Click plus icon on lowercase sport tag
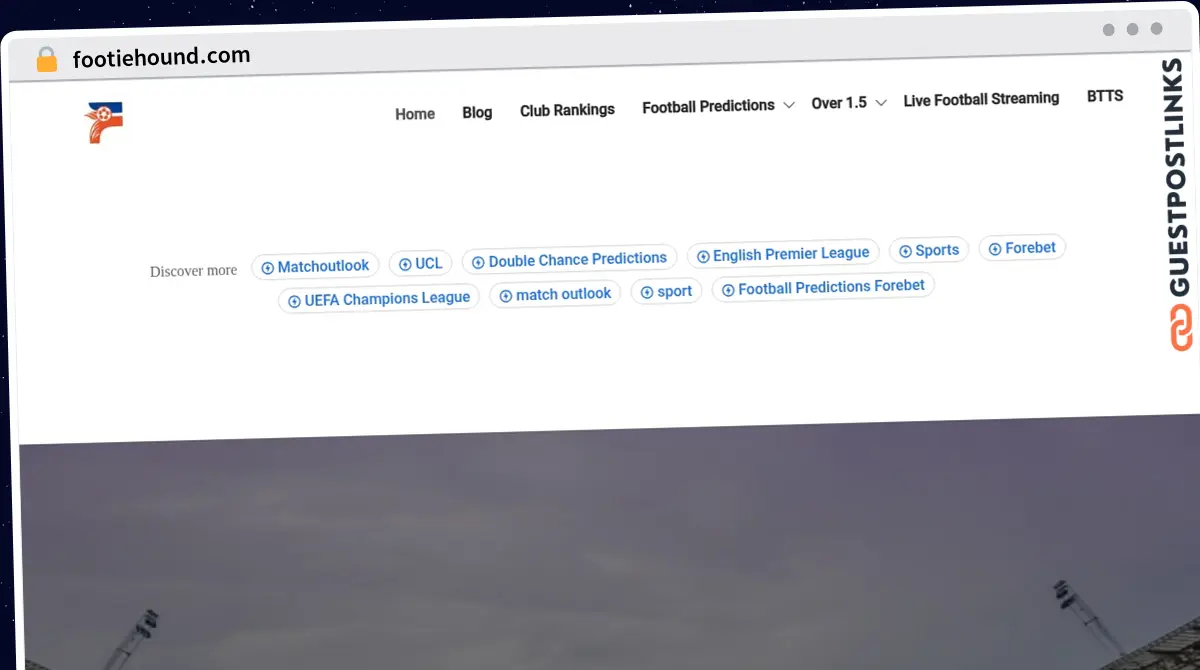1200x670 pixels. [x=647, y=292]
